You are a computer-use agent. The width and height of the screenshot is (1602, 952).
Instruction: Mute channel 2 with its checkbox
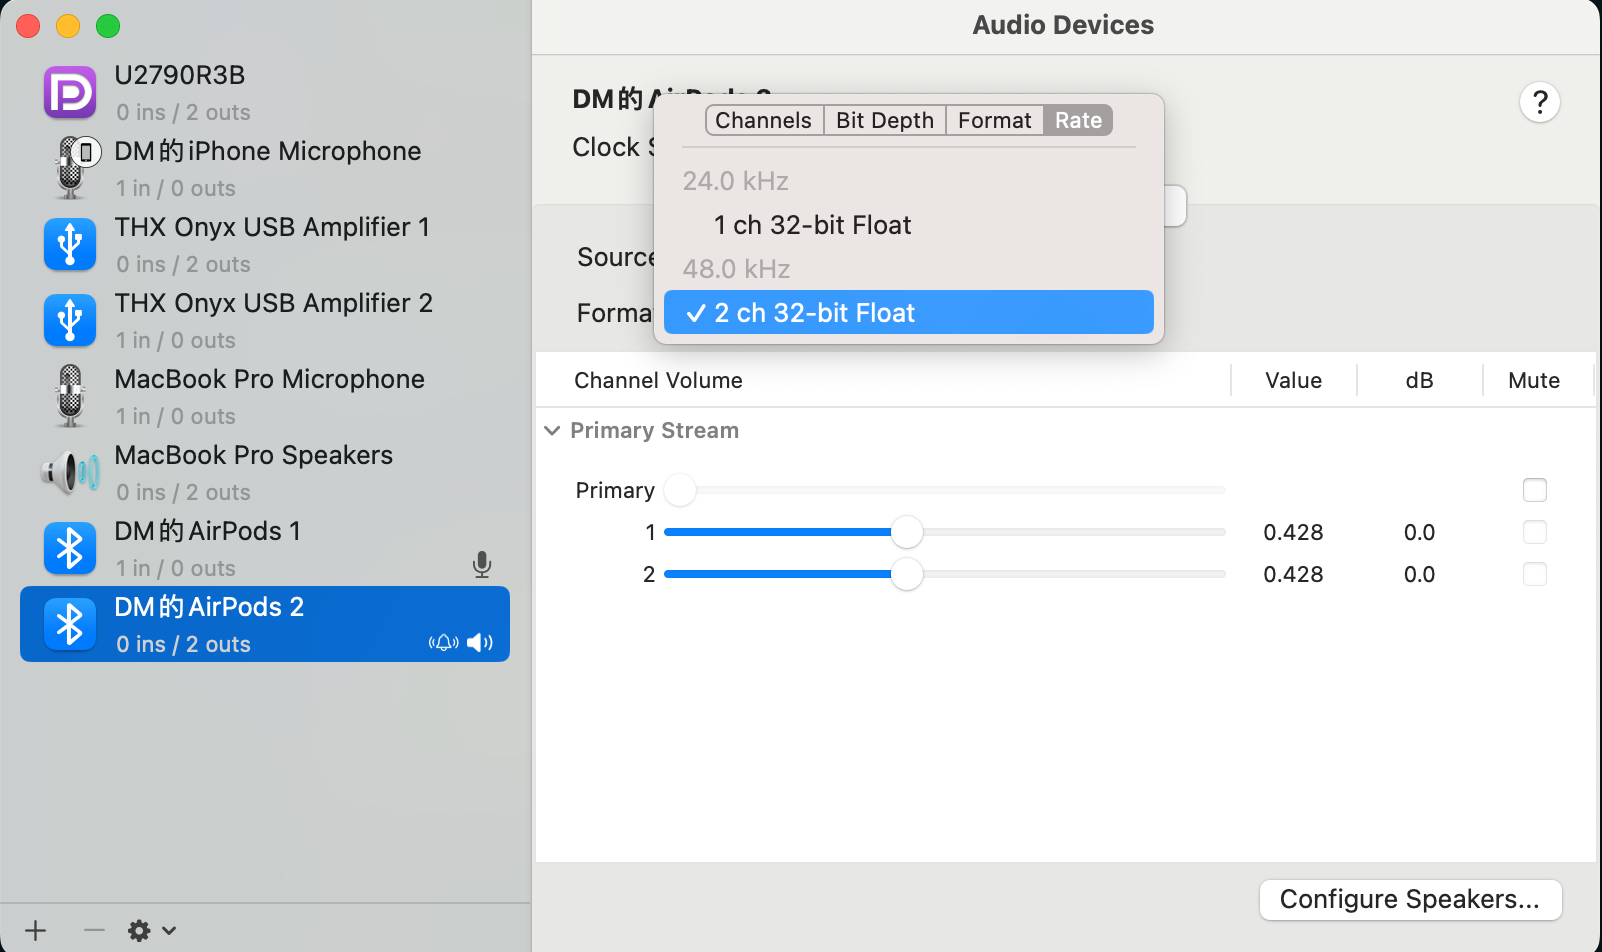(1534, 574)
